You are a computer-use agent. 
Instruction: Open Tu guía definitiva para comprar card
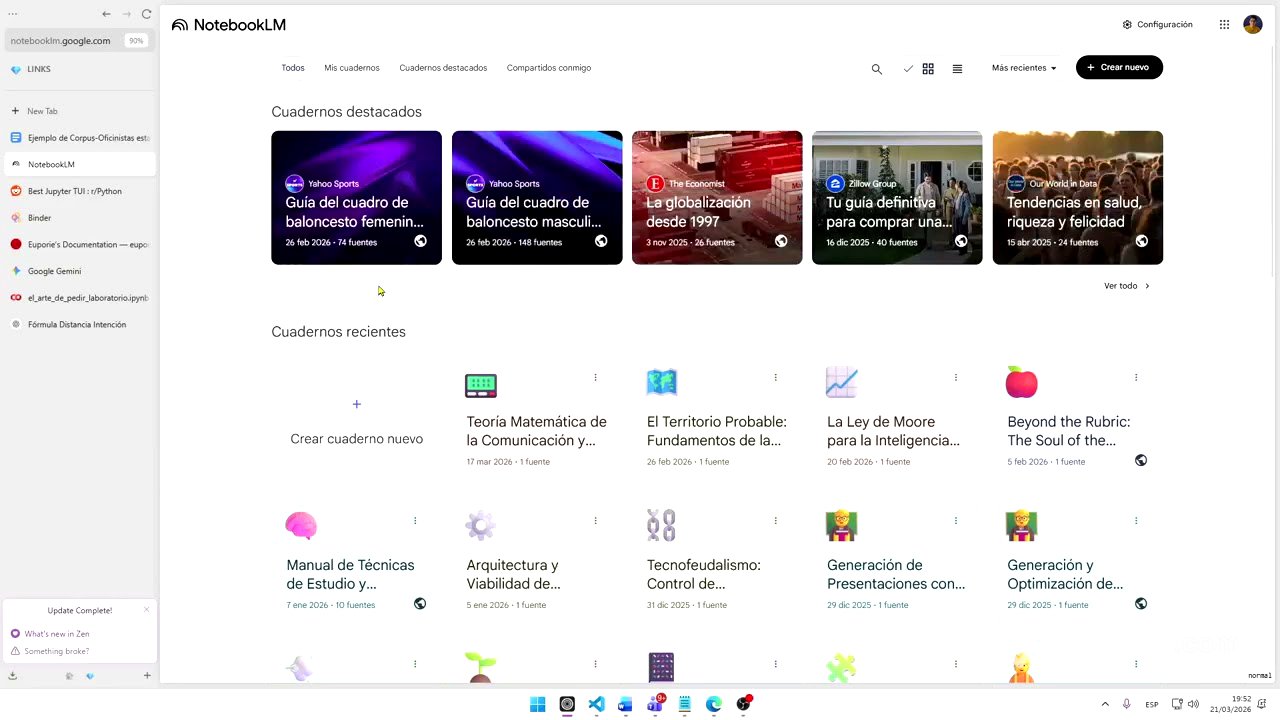897,197
